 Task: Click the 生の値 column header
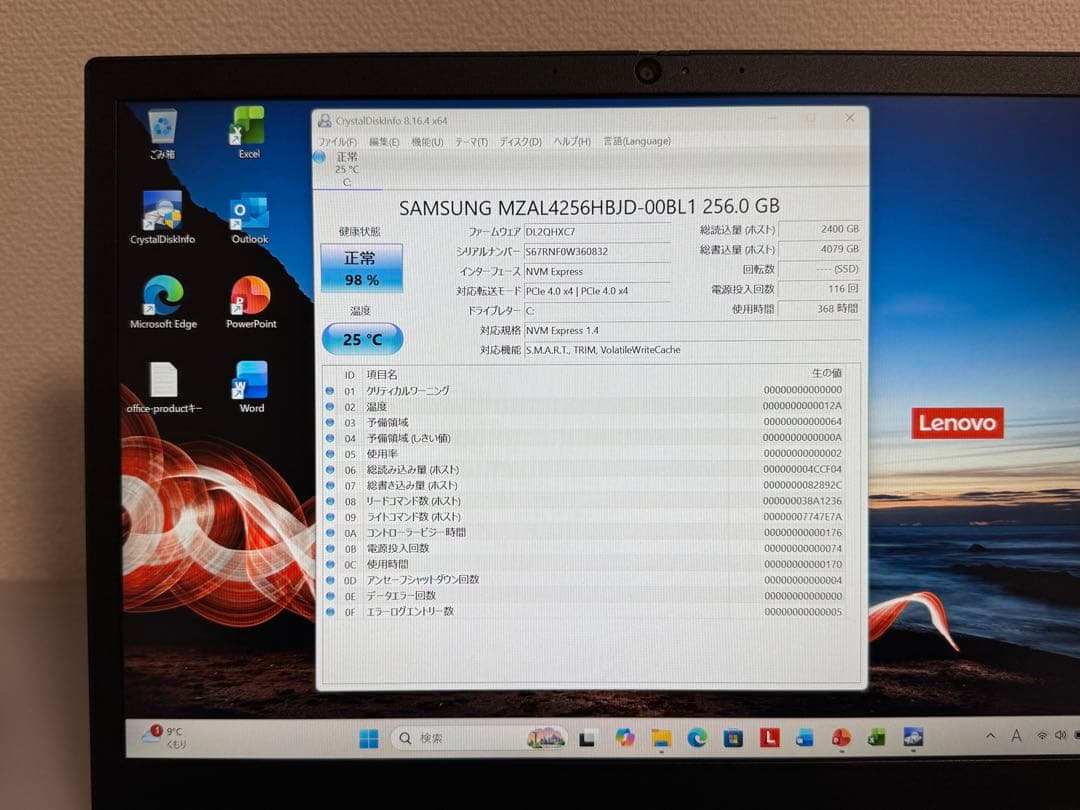point(827,373)
